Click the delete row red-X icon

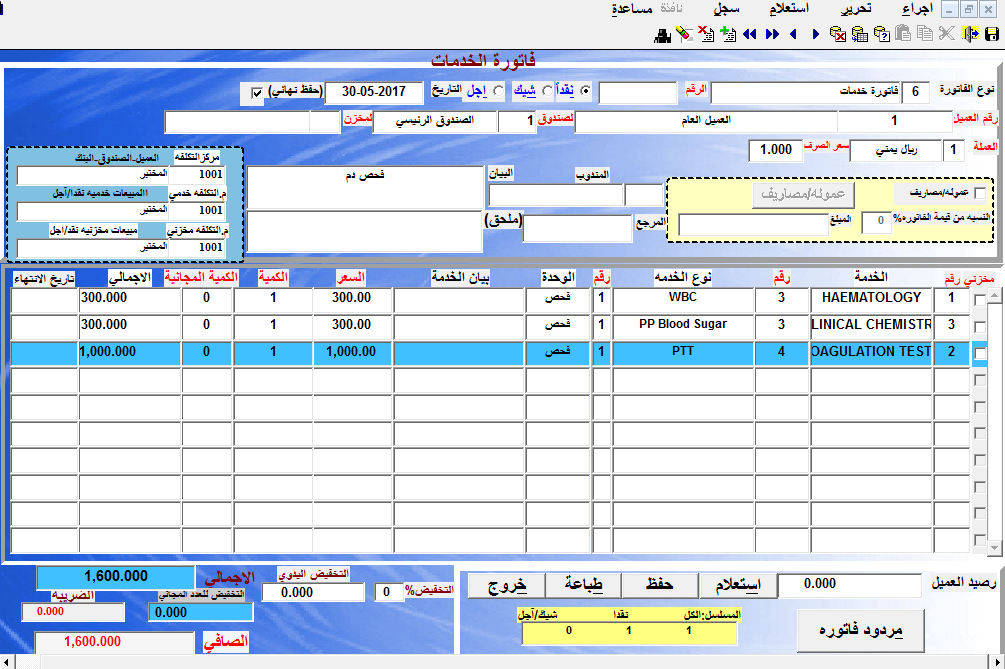pos(706,34)
